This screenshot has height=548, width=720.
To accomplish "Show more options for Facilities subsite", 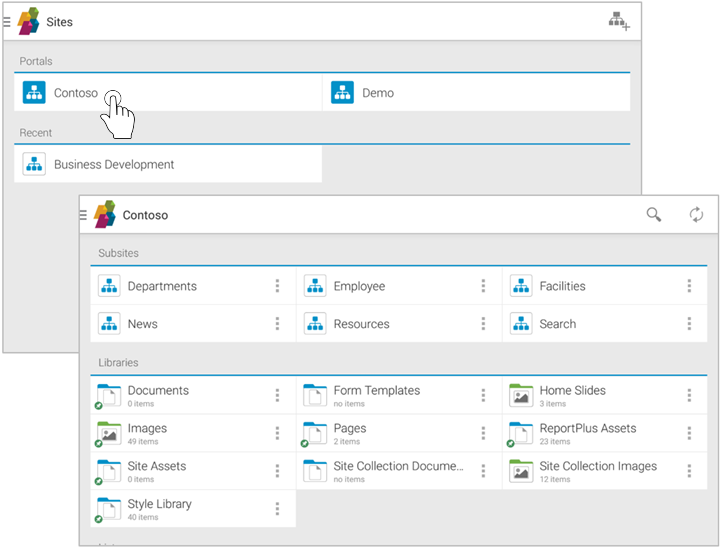I will [689, 286].
